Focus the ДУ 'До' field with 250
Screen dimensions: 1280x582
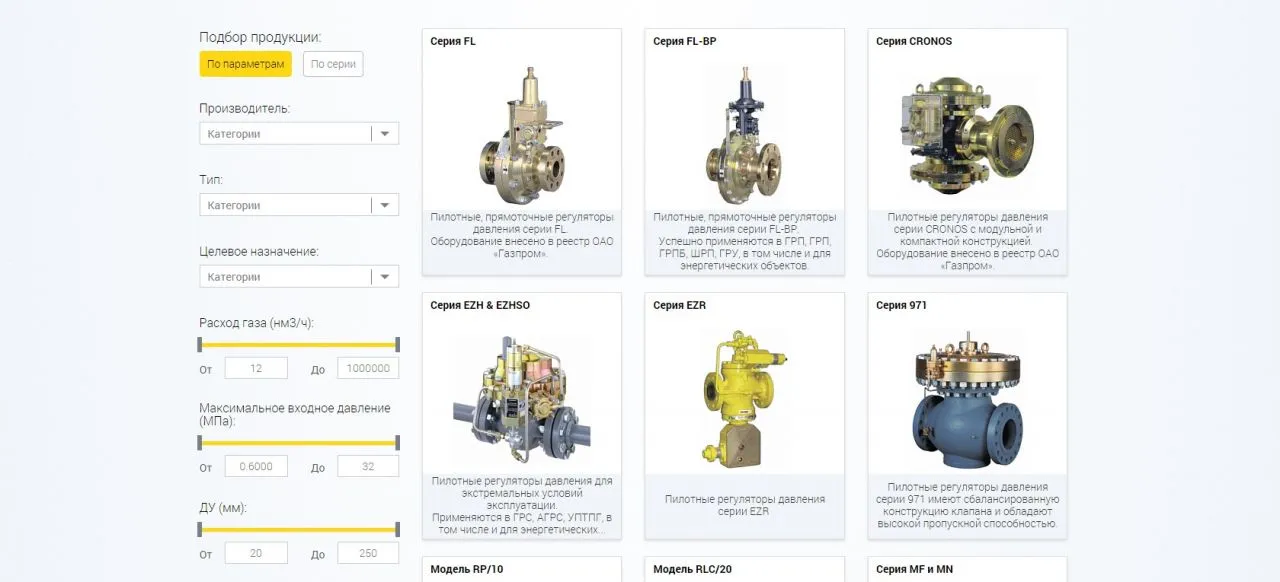[x=368, y=553]
